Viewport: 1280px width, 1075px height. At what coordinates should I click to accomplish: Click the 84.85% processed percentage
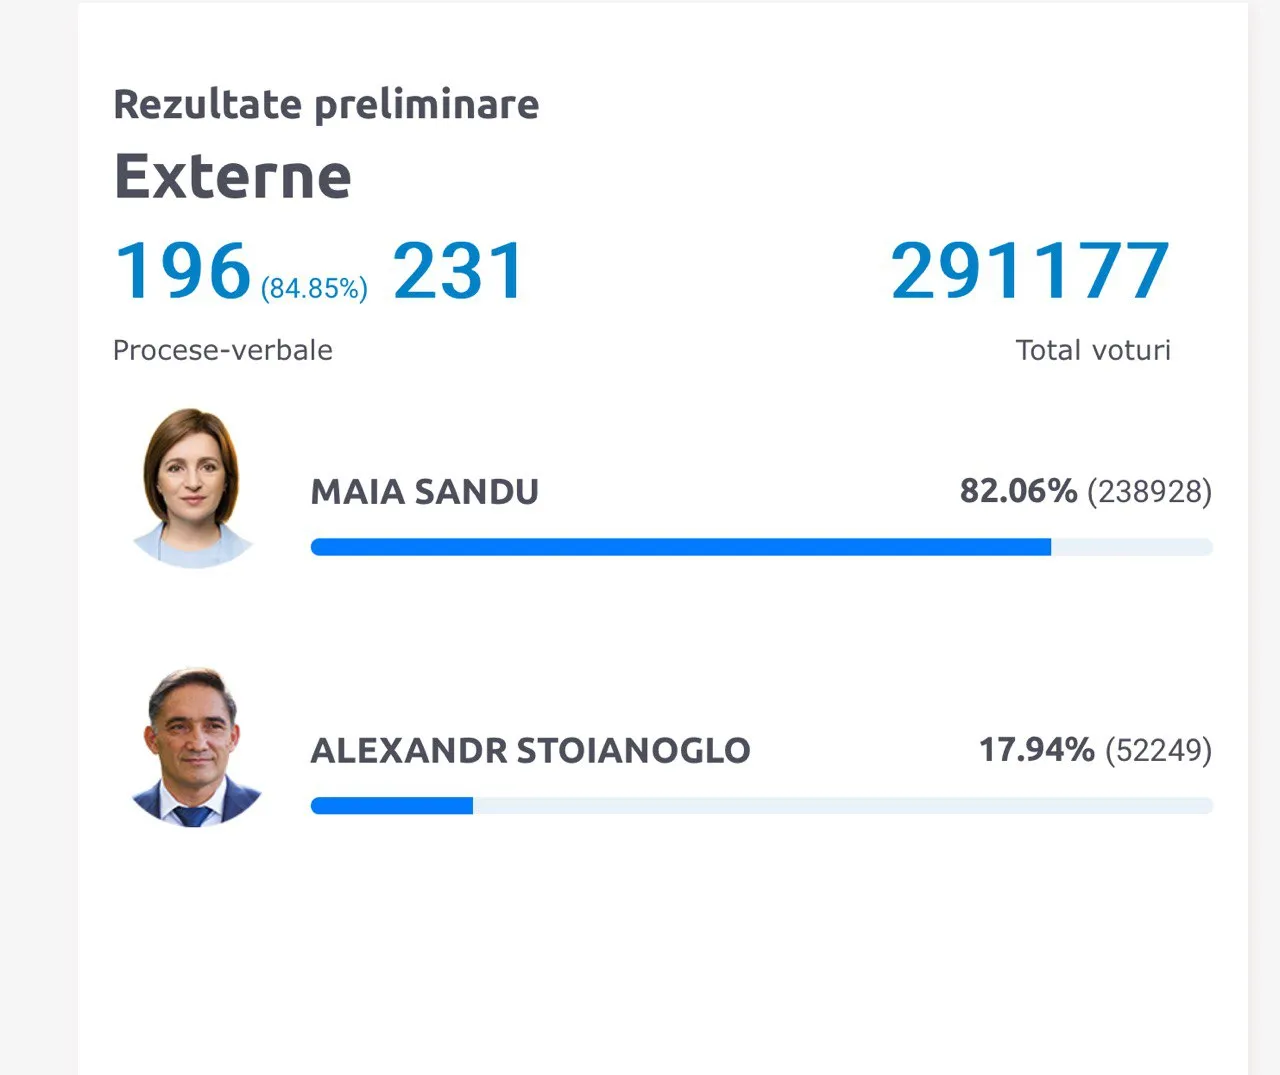[x=314, y=288]
